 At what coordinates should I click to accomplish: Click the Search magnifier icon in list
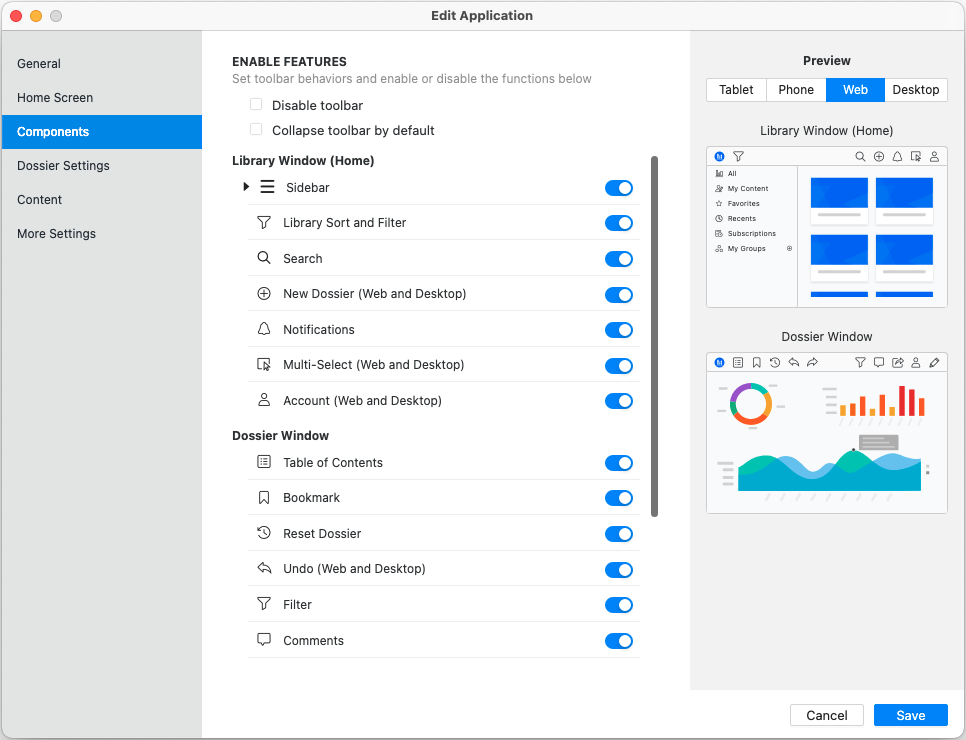click(264, 258)
